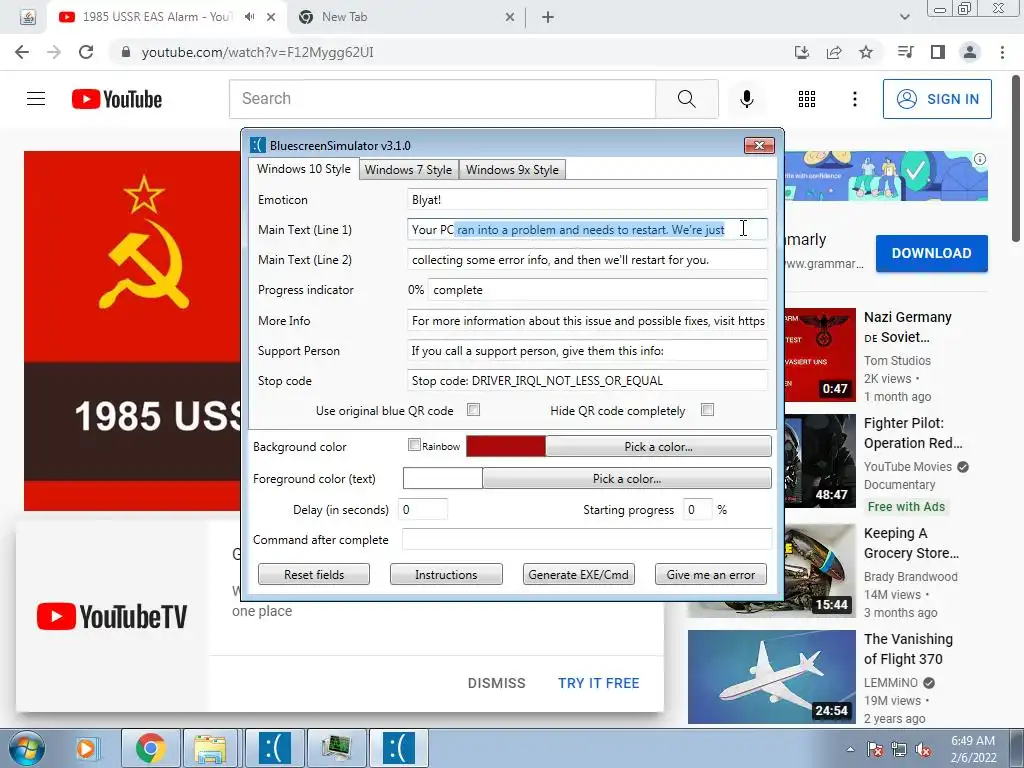Click the Chrome address bar URL
The height and width of the screenshot is (768, 1024).
click(x=257, y=52)
